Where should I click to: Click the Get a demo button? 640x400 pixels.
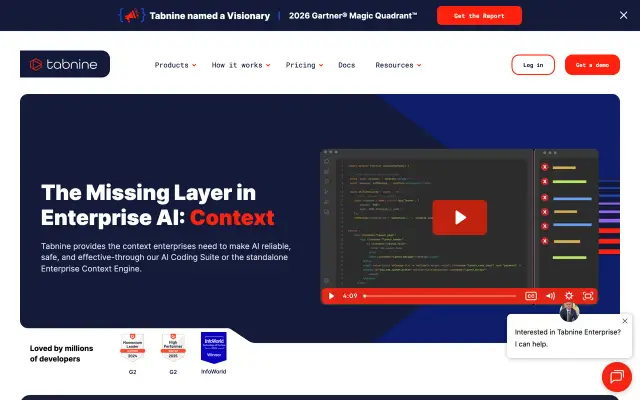[592, 64]
